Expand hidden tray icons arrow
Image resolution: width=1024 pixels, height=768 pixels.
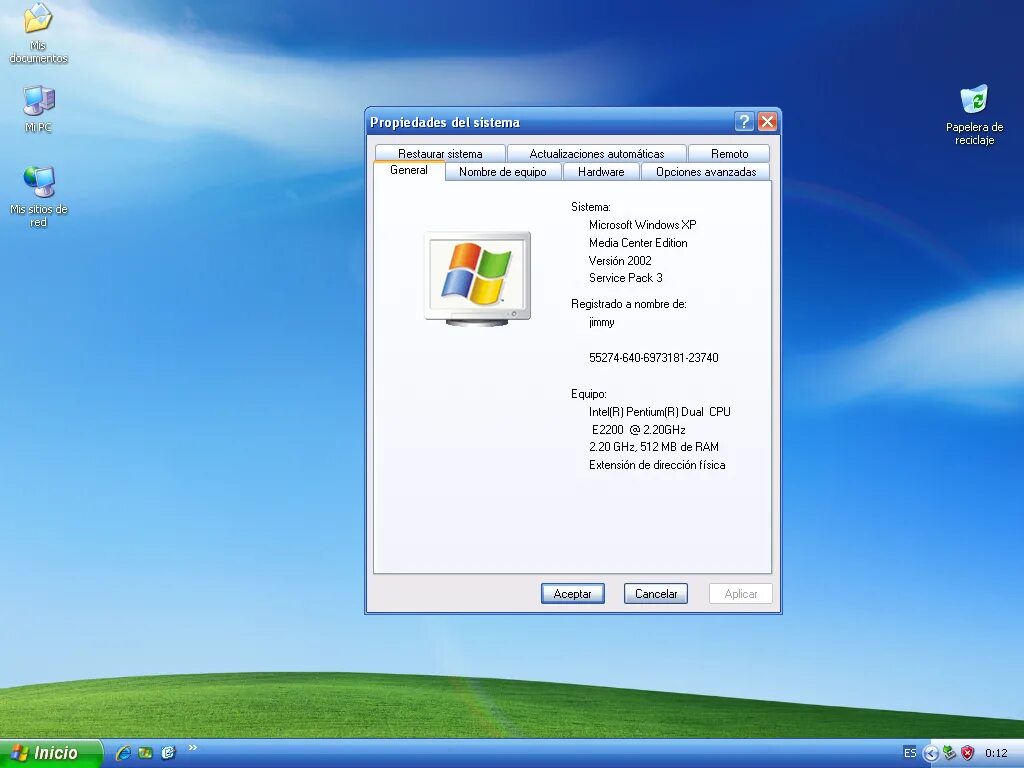(931, 754)
